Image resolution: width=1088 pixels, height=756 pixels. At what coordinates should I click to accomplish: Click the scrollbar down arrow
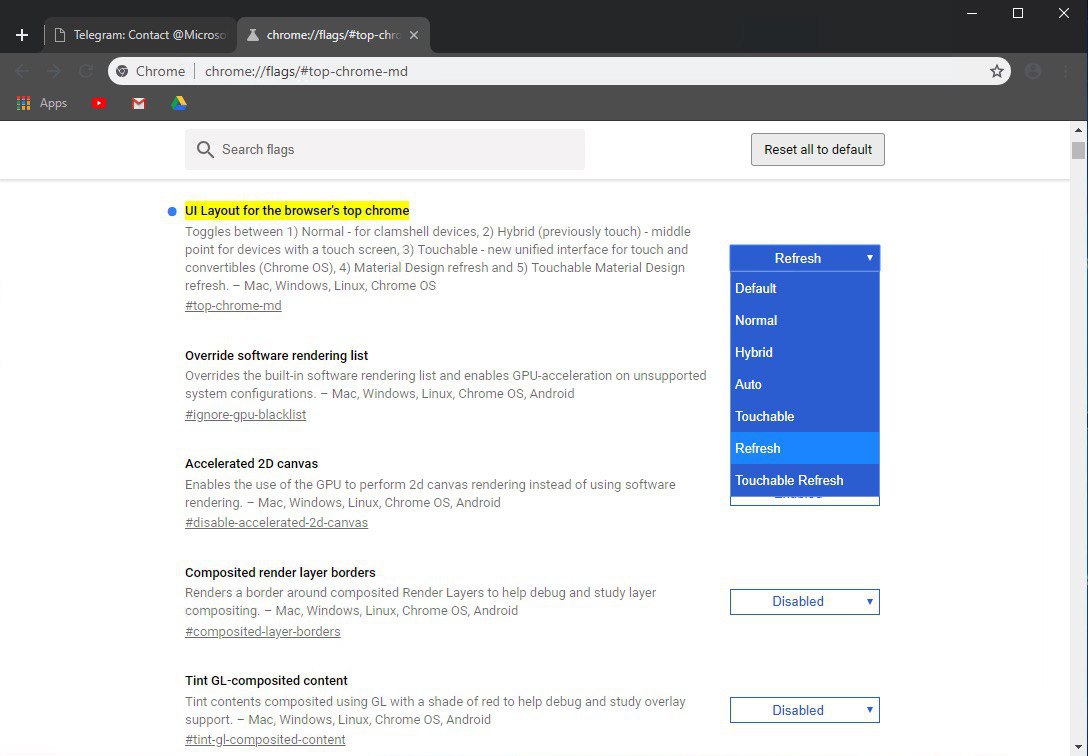click(x=1078, y=748)
